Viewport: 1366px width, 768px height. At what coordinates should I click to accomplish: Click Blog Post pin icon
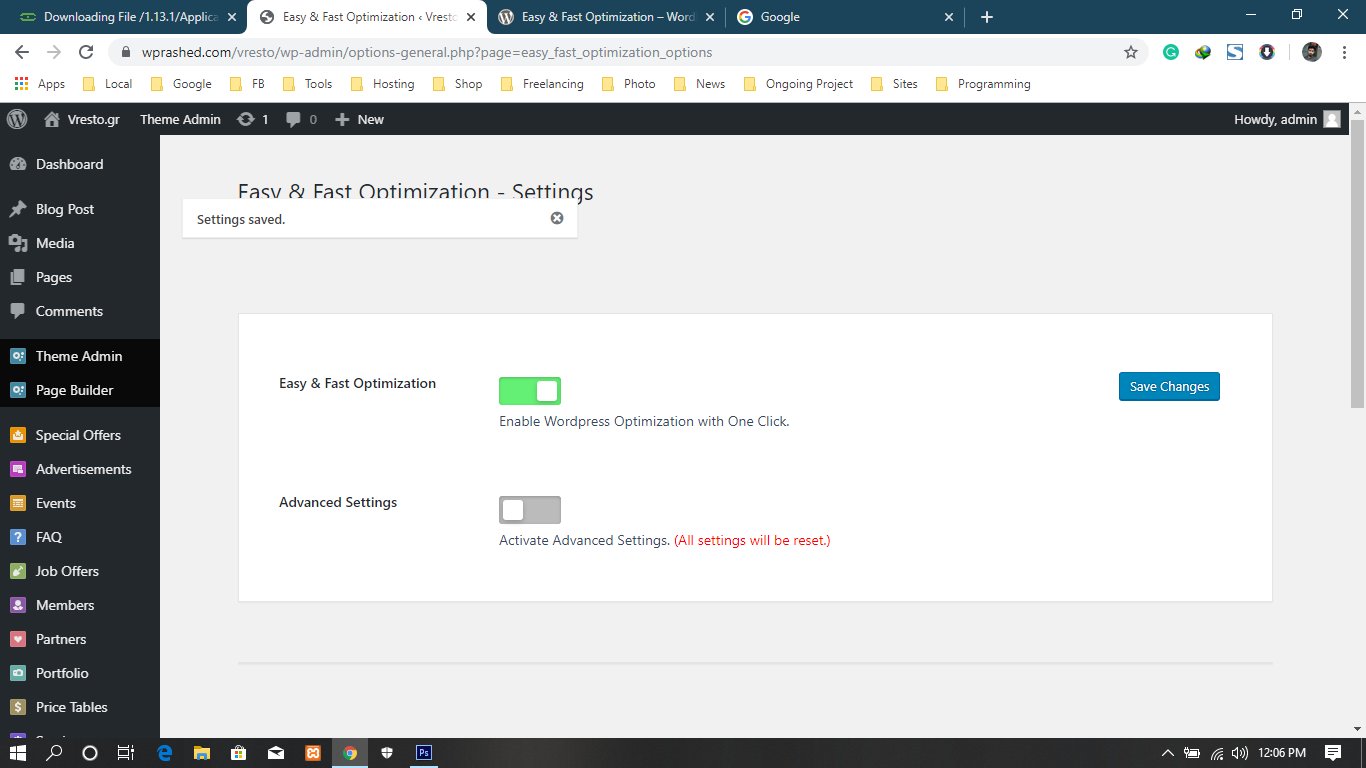(x=18, y=209)
